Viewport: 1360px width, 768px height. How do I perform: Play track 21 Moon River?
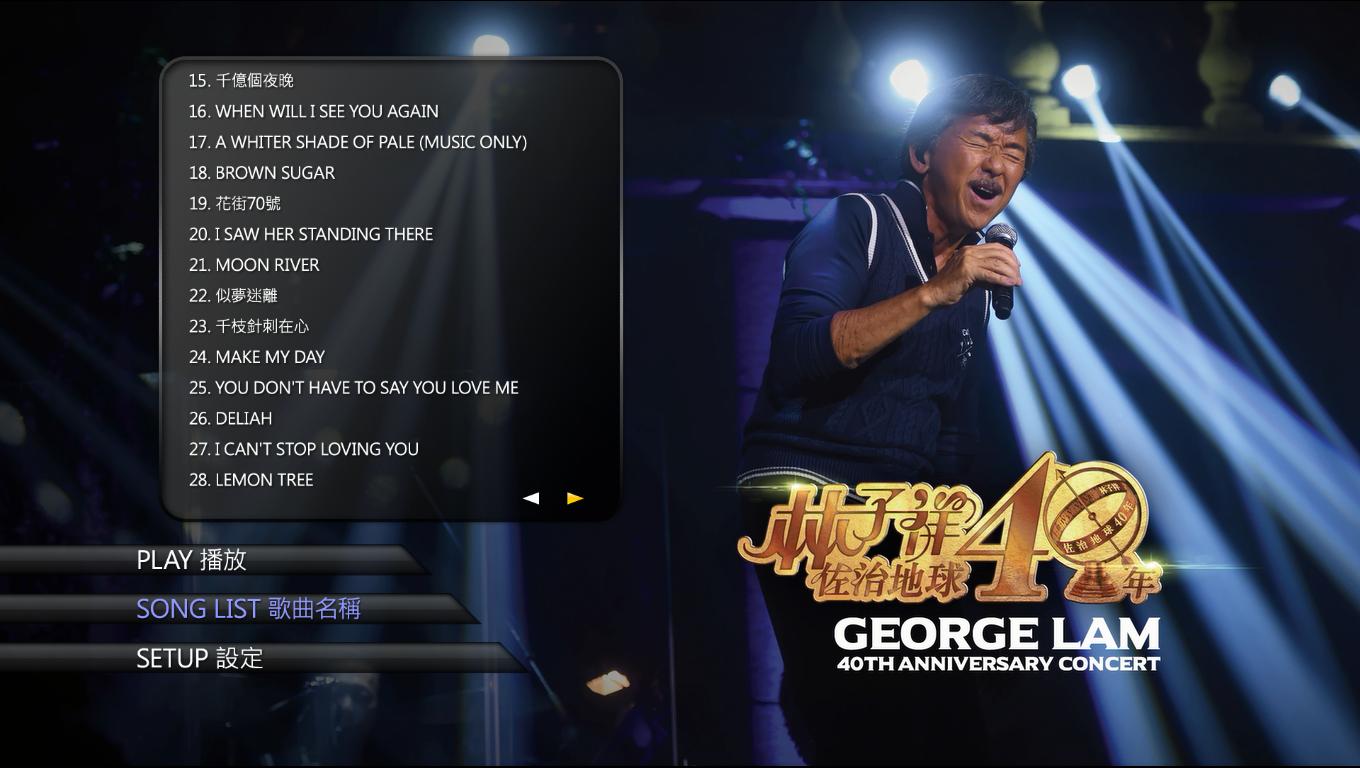254,265
